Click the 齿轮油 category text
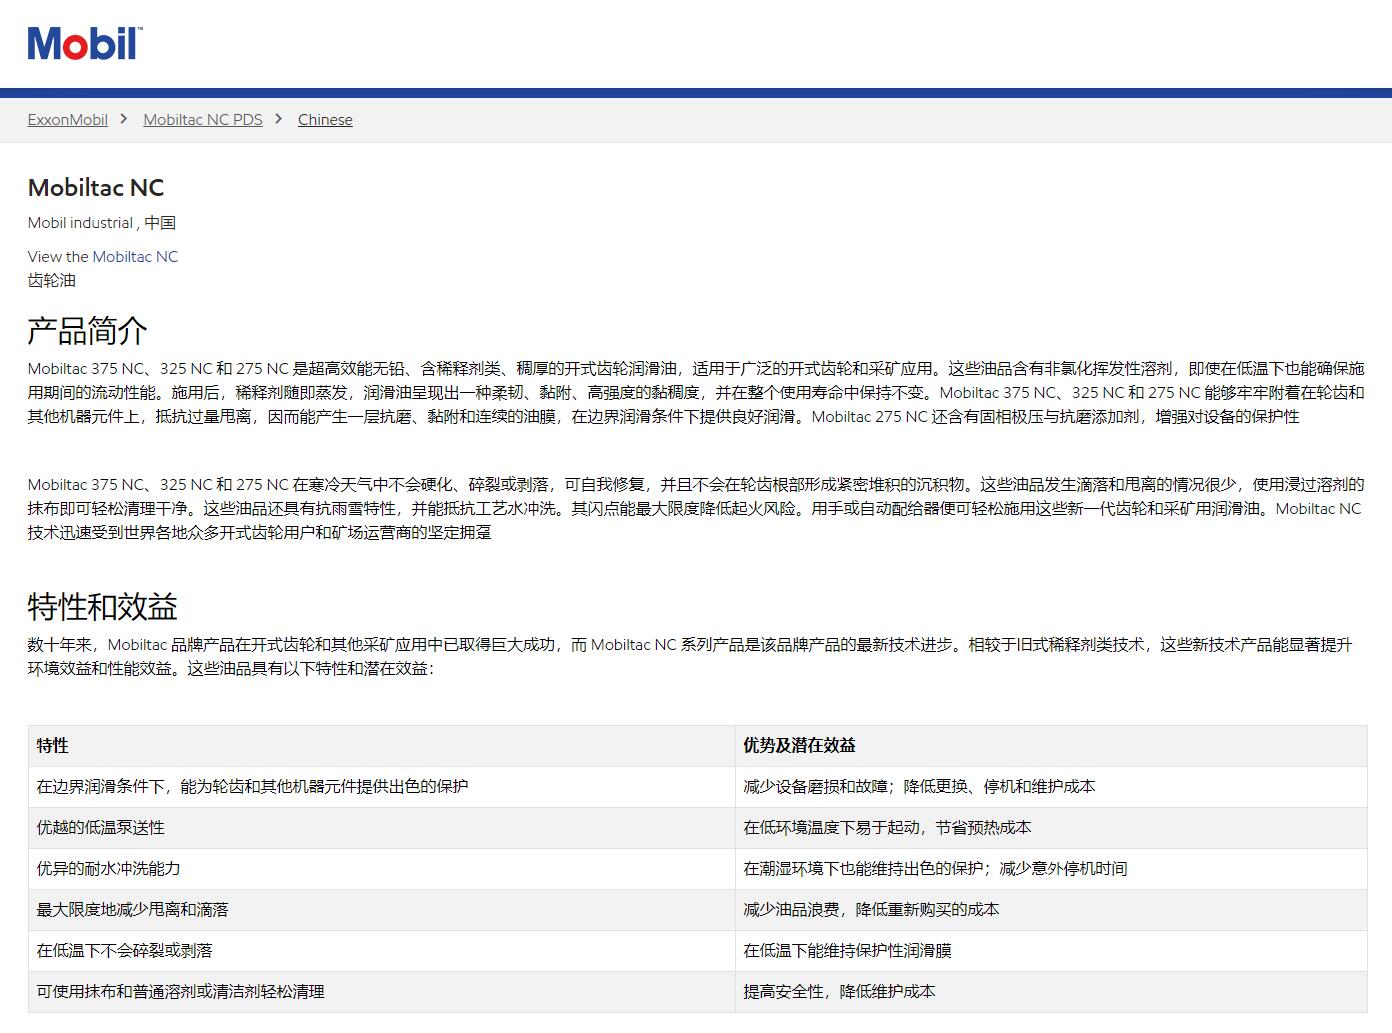Screen dimensions: 1392x1033 coord(52,281)
